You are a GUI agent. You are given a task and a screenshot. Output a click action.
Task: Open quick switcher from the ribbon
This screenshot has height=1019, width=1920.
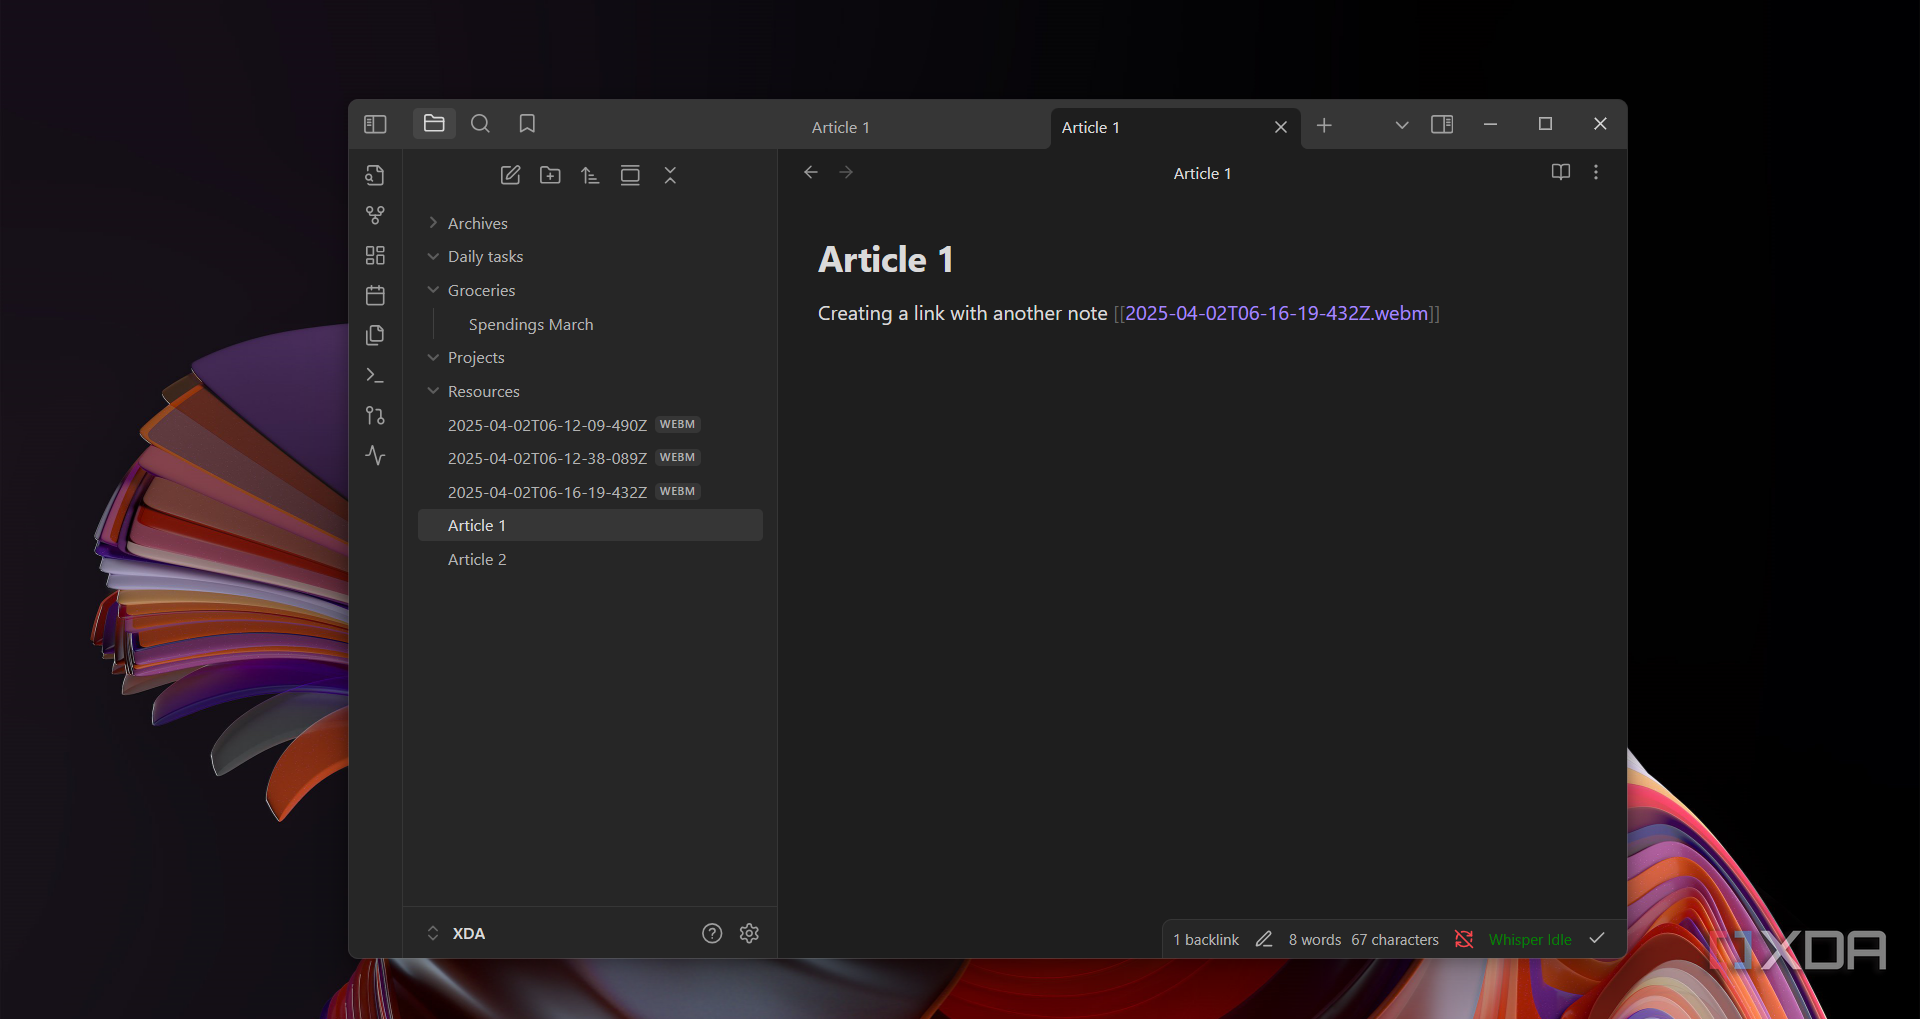pos(375,175)
